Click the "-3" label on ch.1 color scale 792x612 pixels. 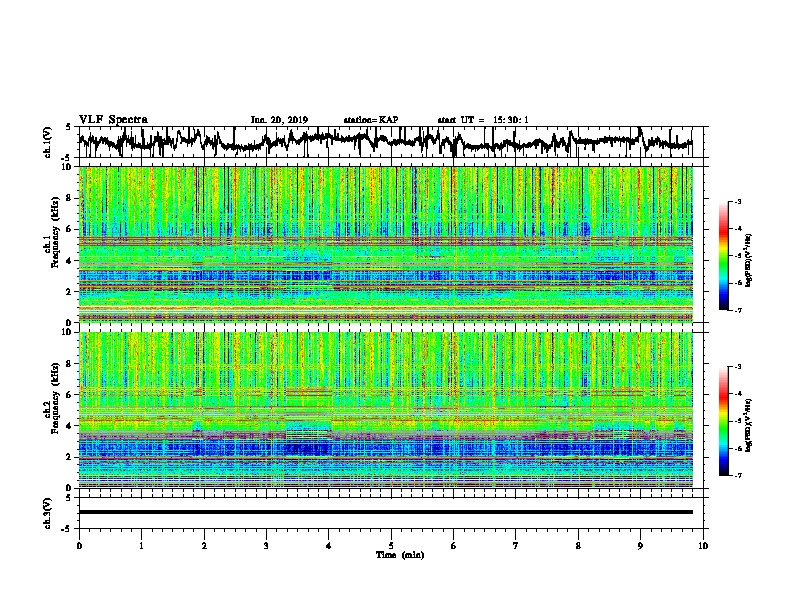[737, 202]
